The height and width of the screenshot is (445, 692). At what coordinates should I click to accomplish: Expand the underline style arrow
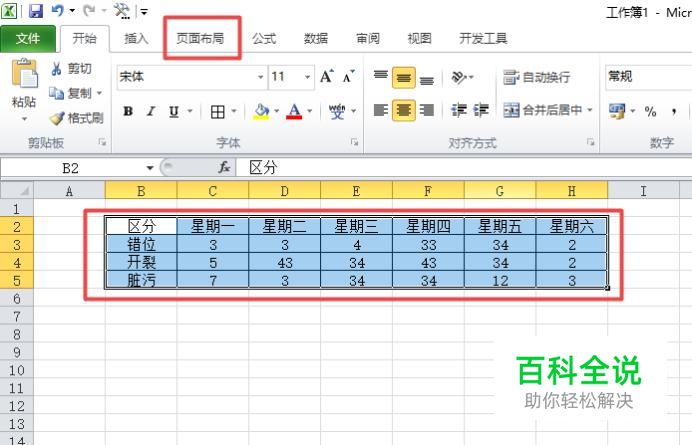click(190, 111)
